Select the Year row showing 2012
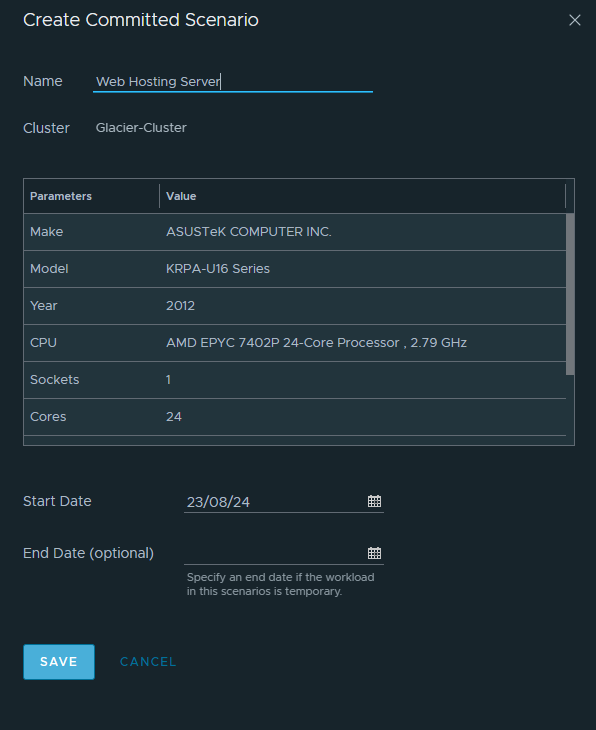Image resolution: width=596 pixels, height=730 pixels. (295, 306)
